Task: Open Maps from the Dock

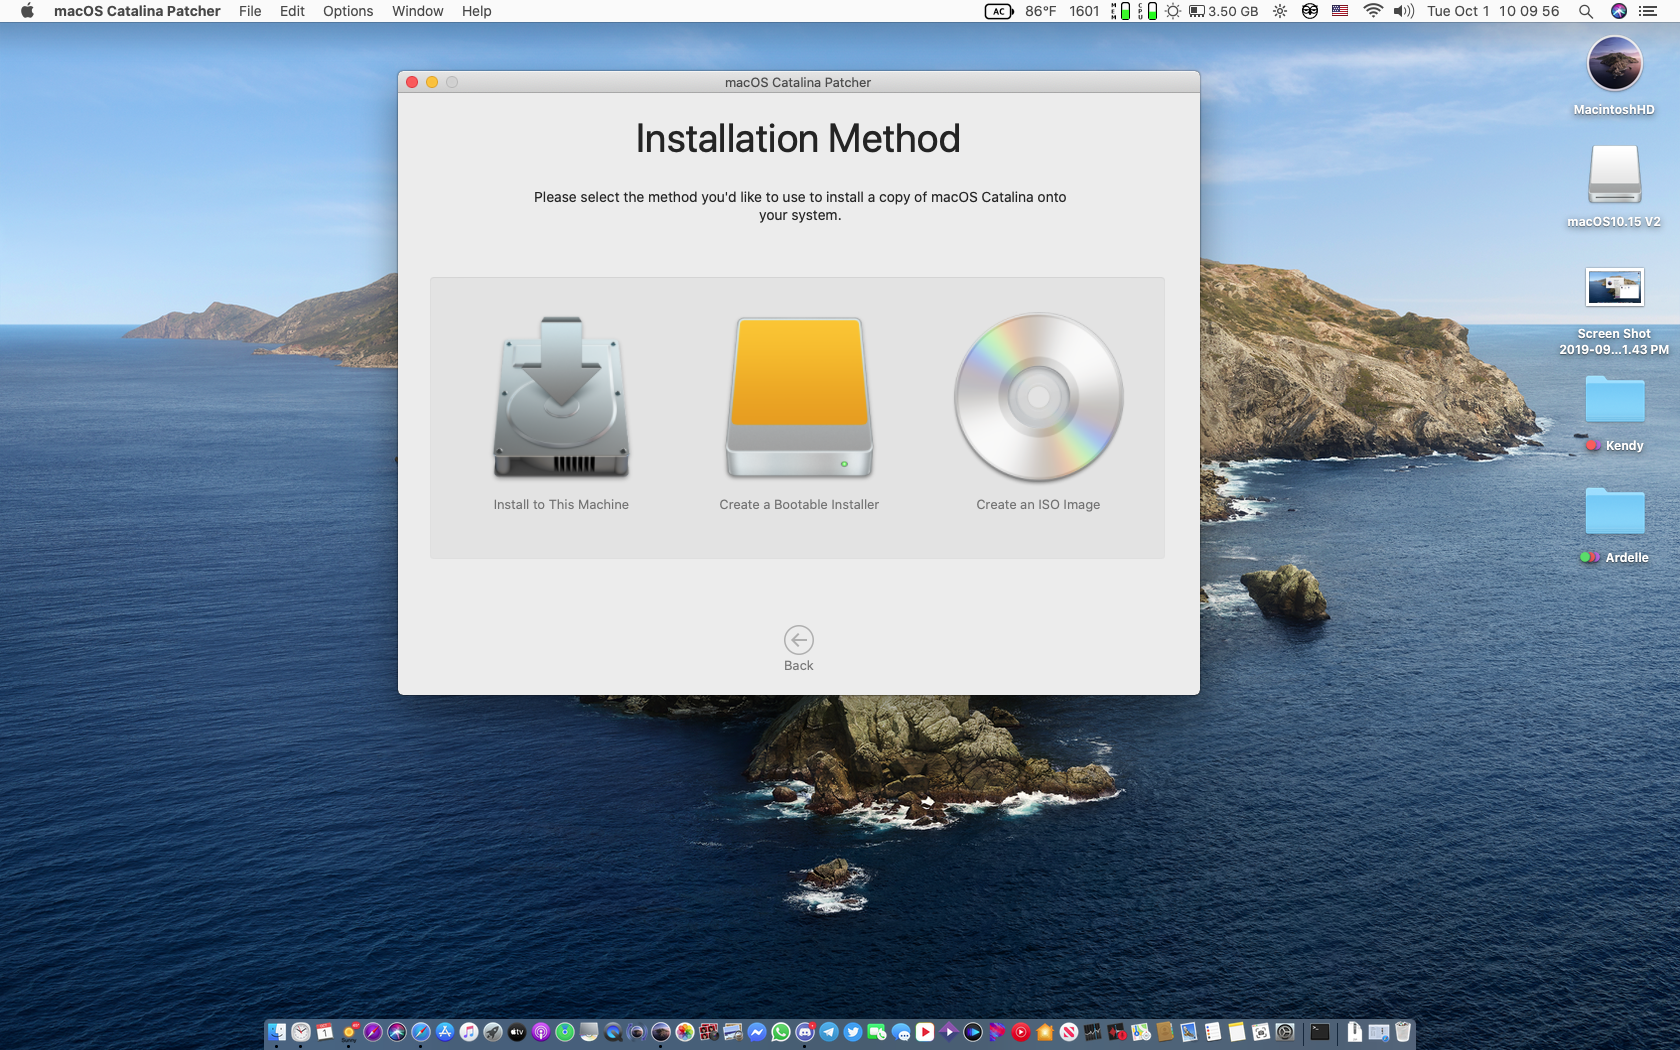Action: (1141, 1032)
